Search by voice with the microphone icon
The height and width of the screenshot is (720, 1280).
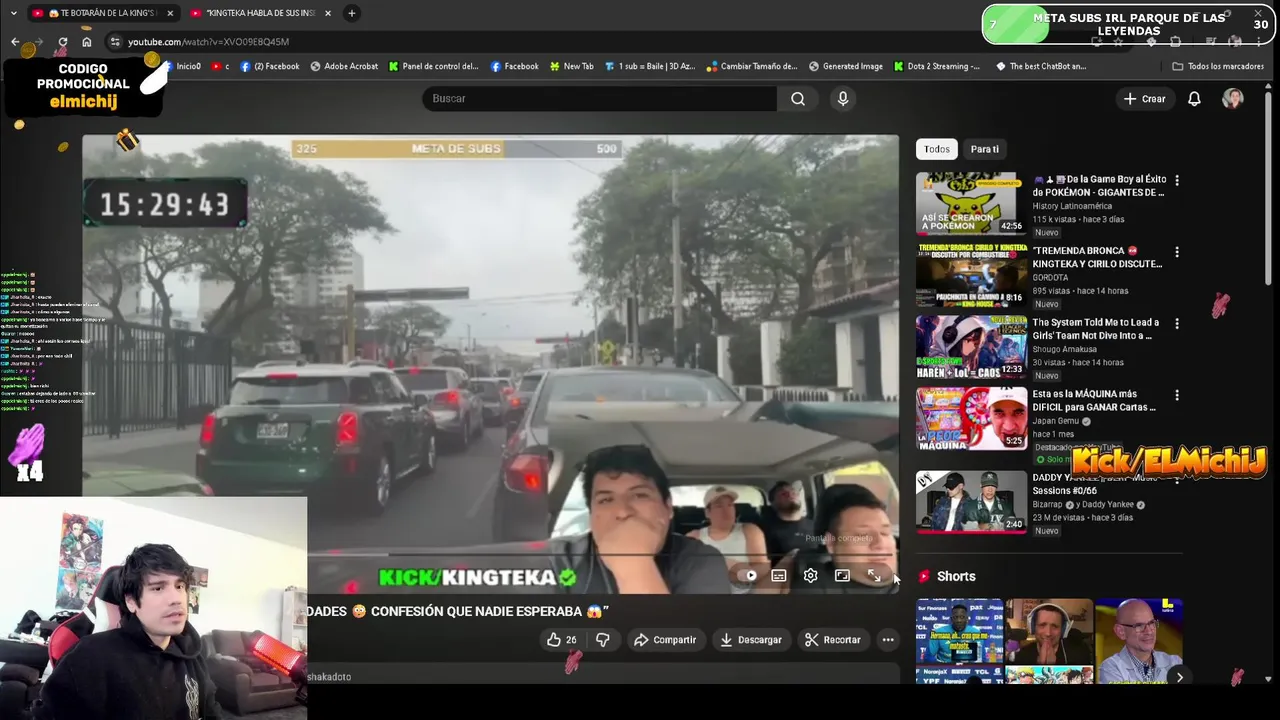pyautogui.click(x=843, y=99)
